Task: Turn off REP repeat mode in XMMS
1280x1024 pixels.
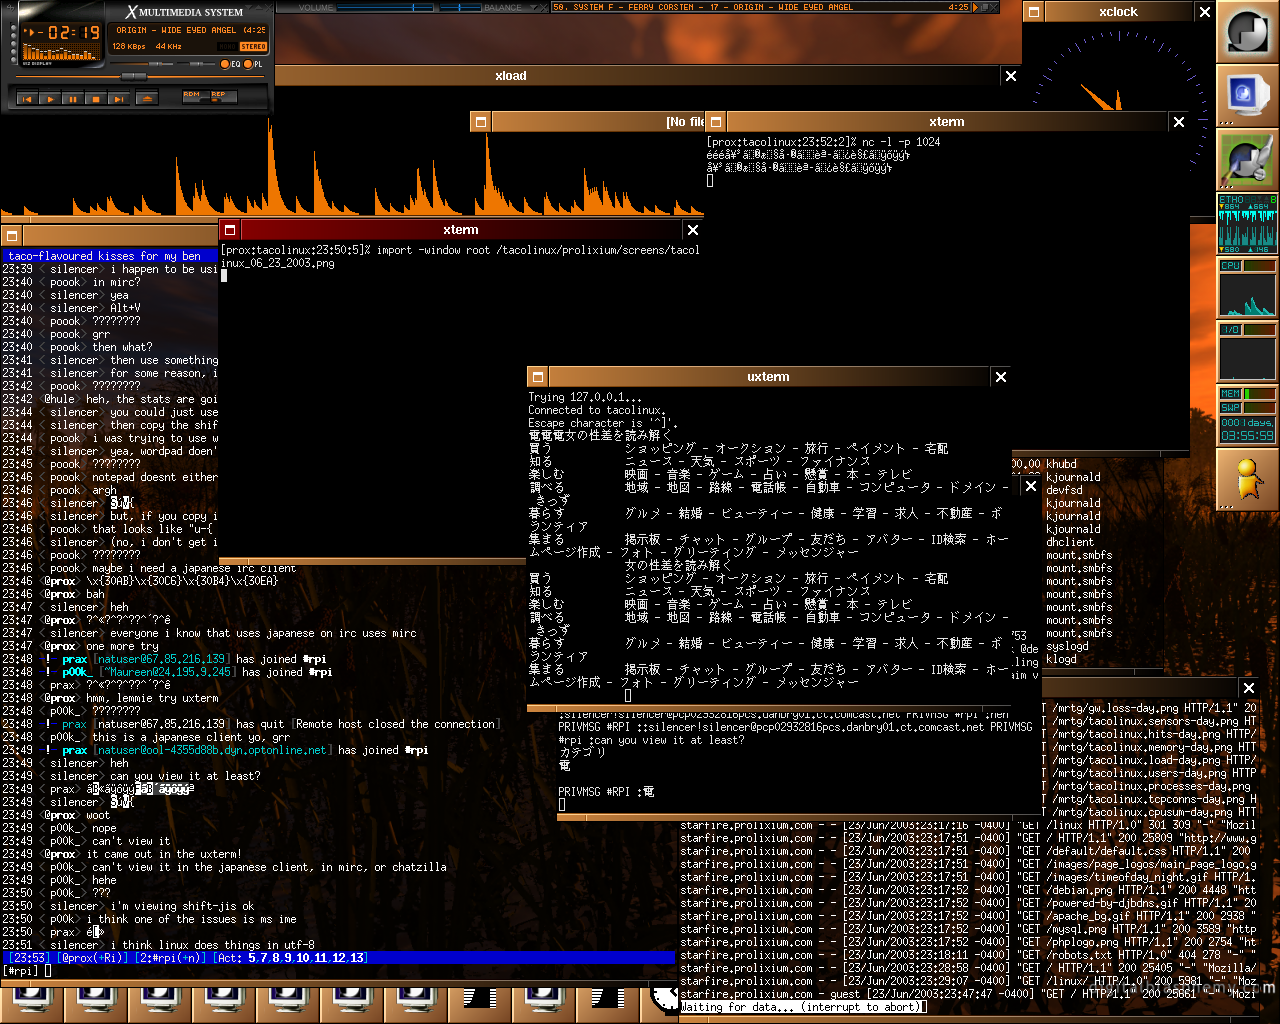Action: point(223,97)
